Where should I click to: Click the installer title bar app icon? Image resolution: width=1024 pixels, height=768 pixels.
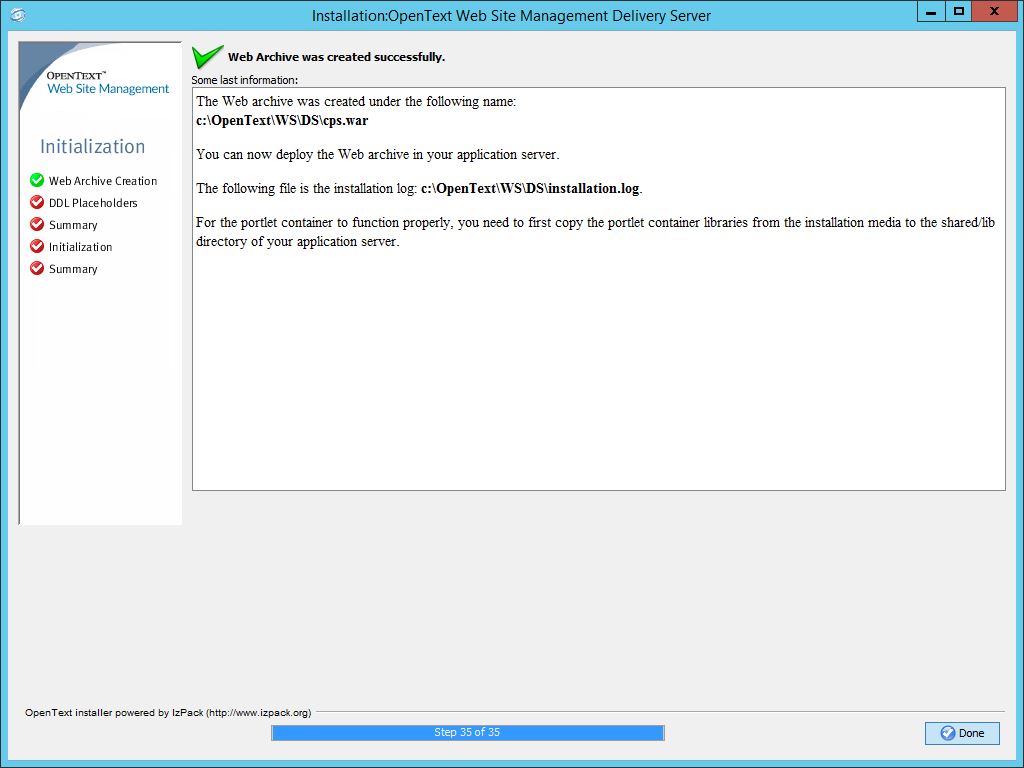point(18,14)
